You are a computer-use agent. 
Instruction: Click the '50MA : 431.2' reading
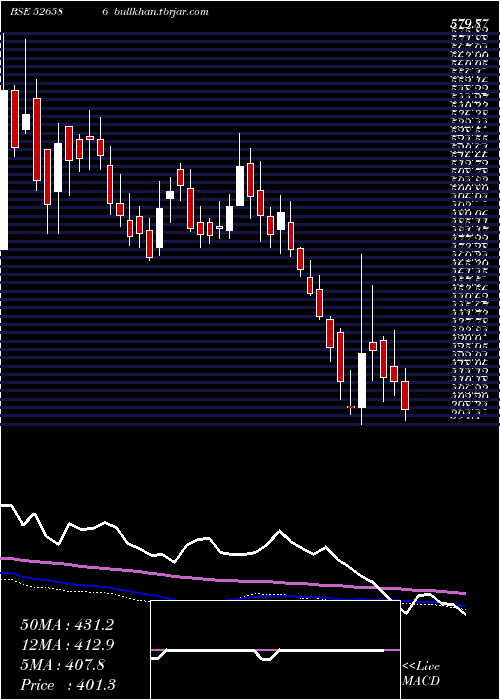[67, 625]
